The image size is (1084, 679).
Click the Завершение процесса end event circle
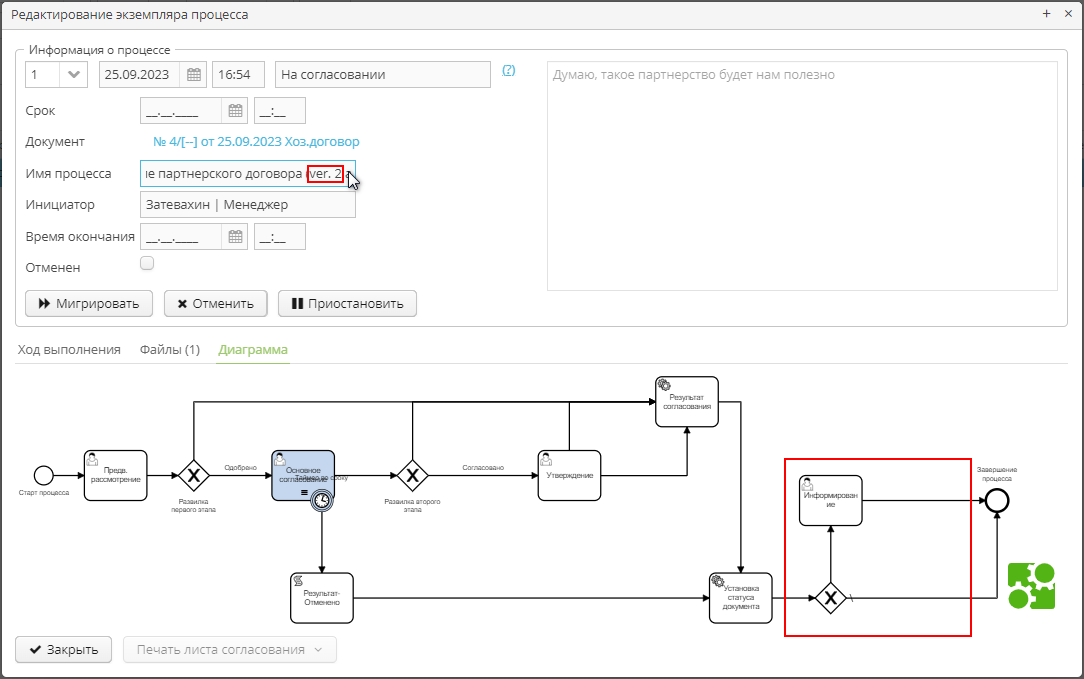tap(996, 500)
